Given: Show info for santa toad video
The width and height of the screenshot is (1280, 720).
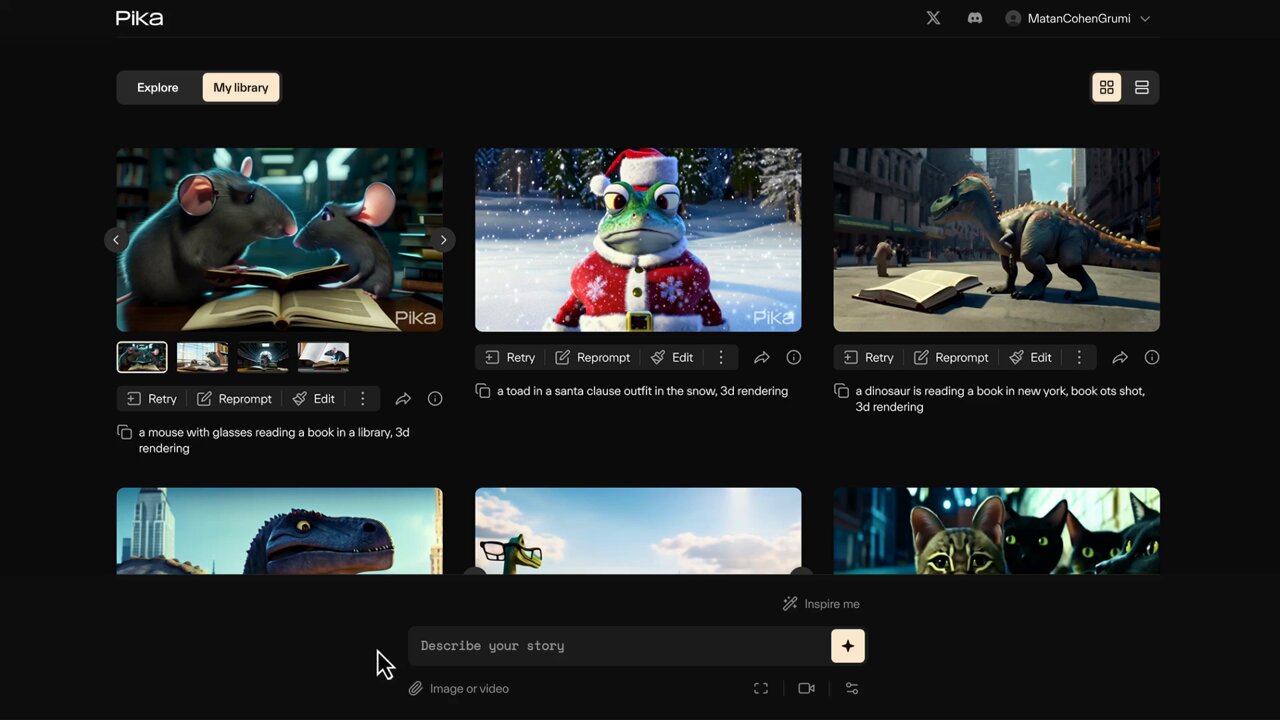Looking at the screenshot, I should coord(794,357).
